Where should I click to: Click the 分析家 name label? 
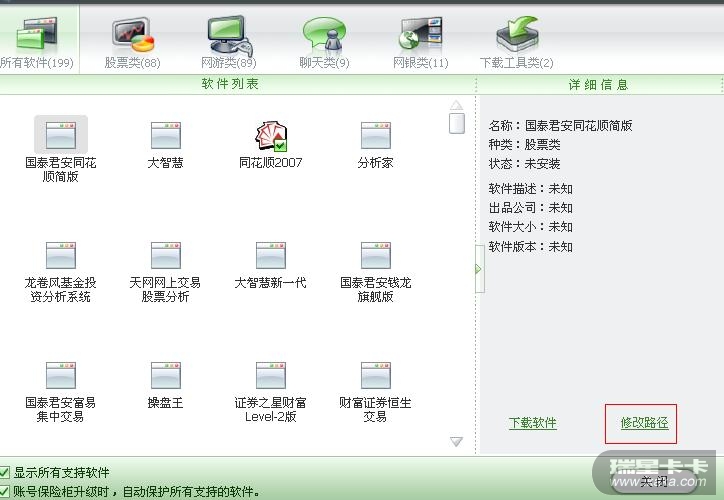coord(375,163)
